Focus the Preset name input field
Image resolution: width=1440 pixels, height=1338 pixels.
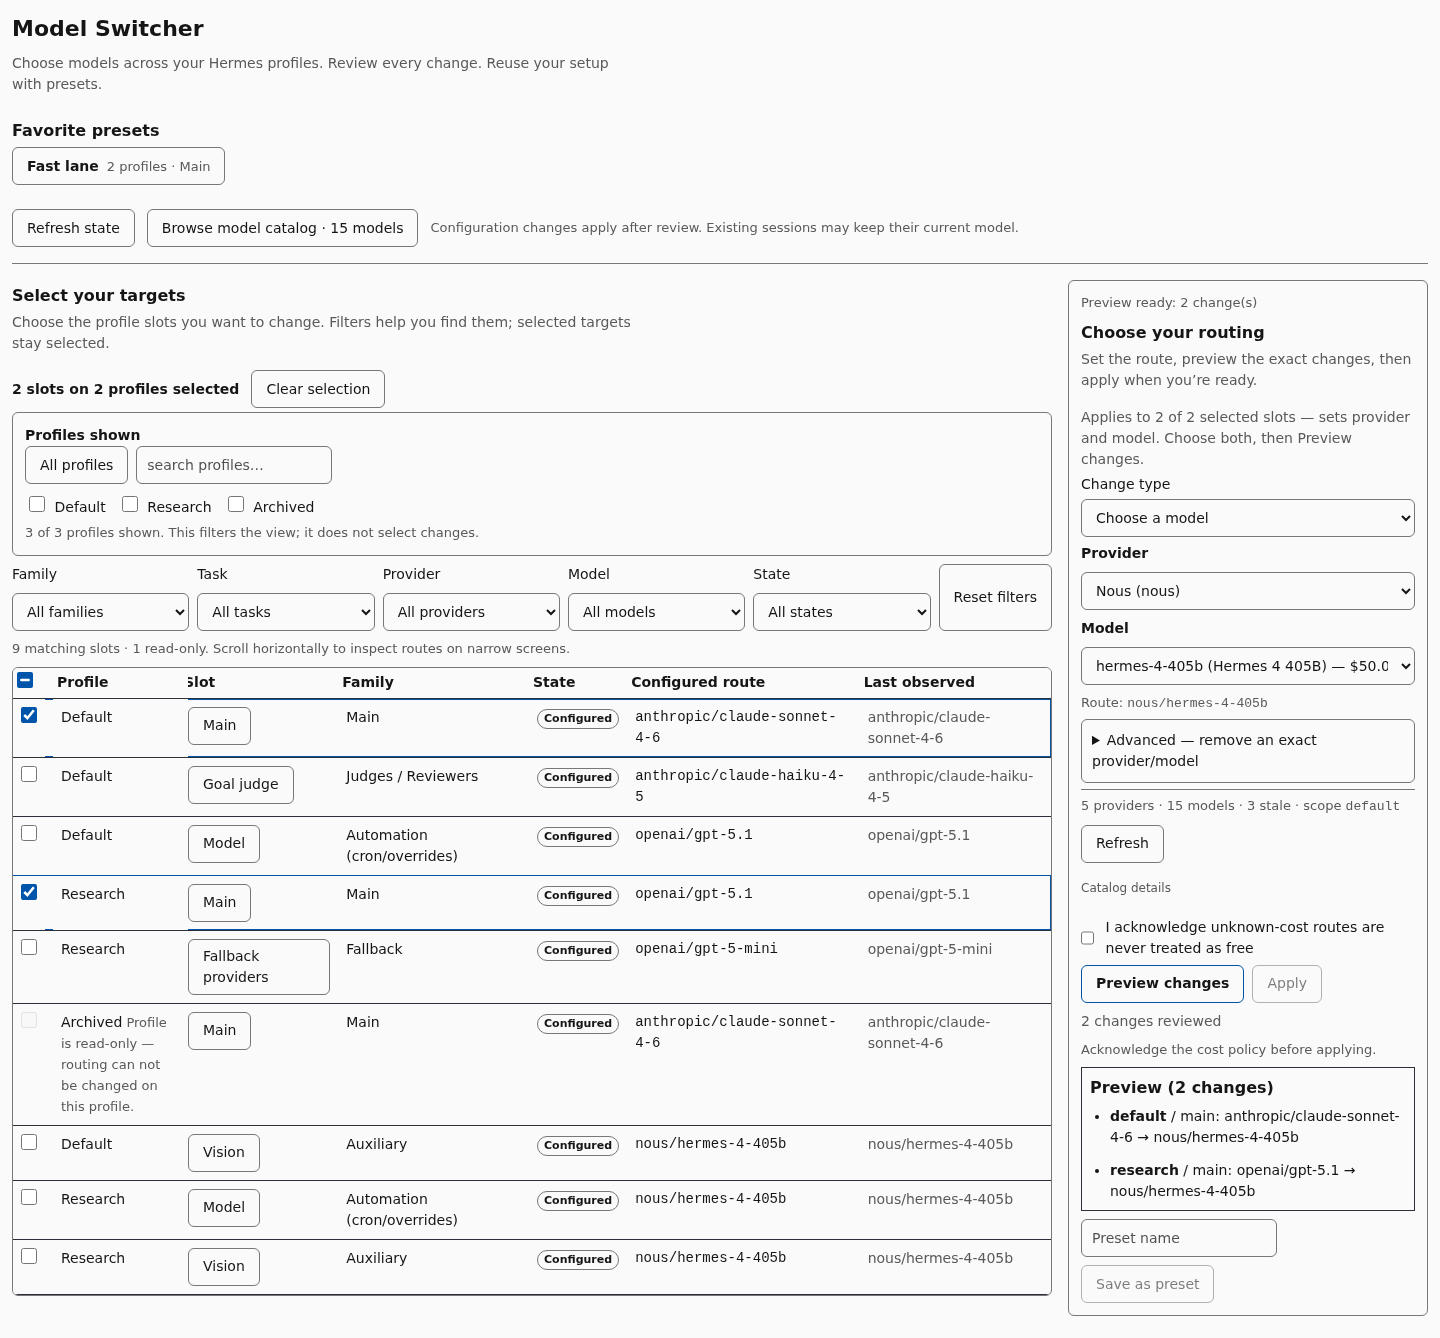(1179, 1238)
